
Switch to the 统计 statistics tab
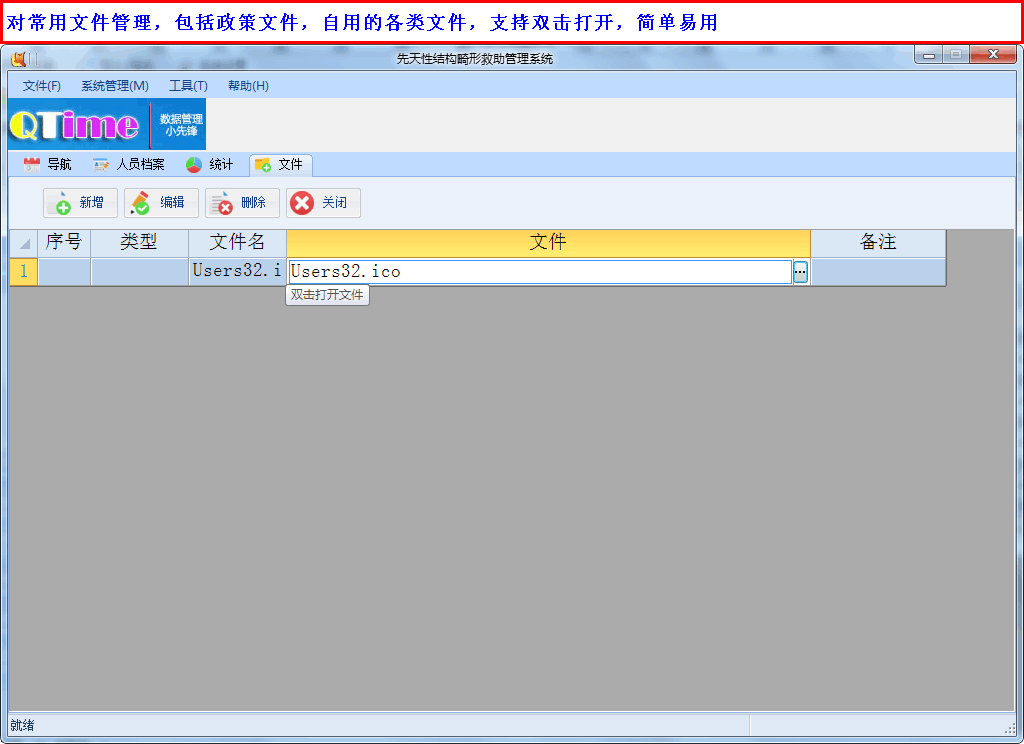(209, 165)
